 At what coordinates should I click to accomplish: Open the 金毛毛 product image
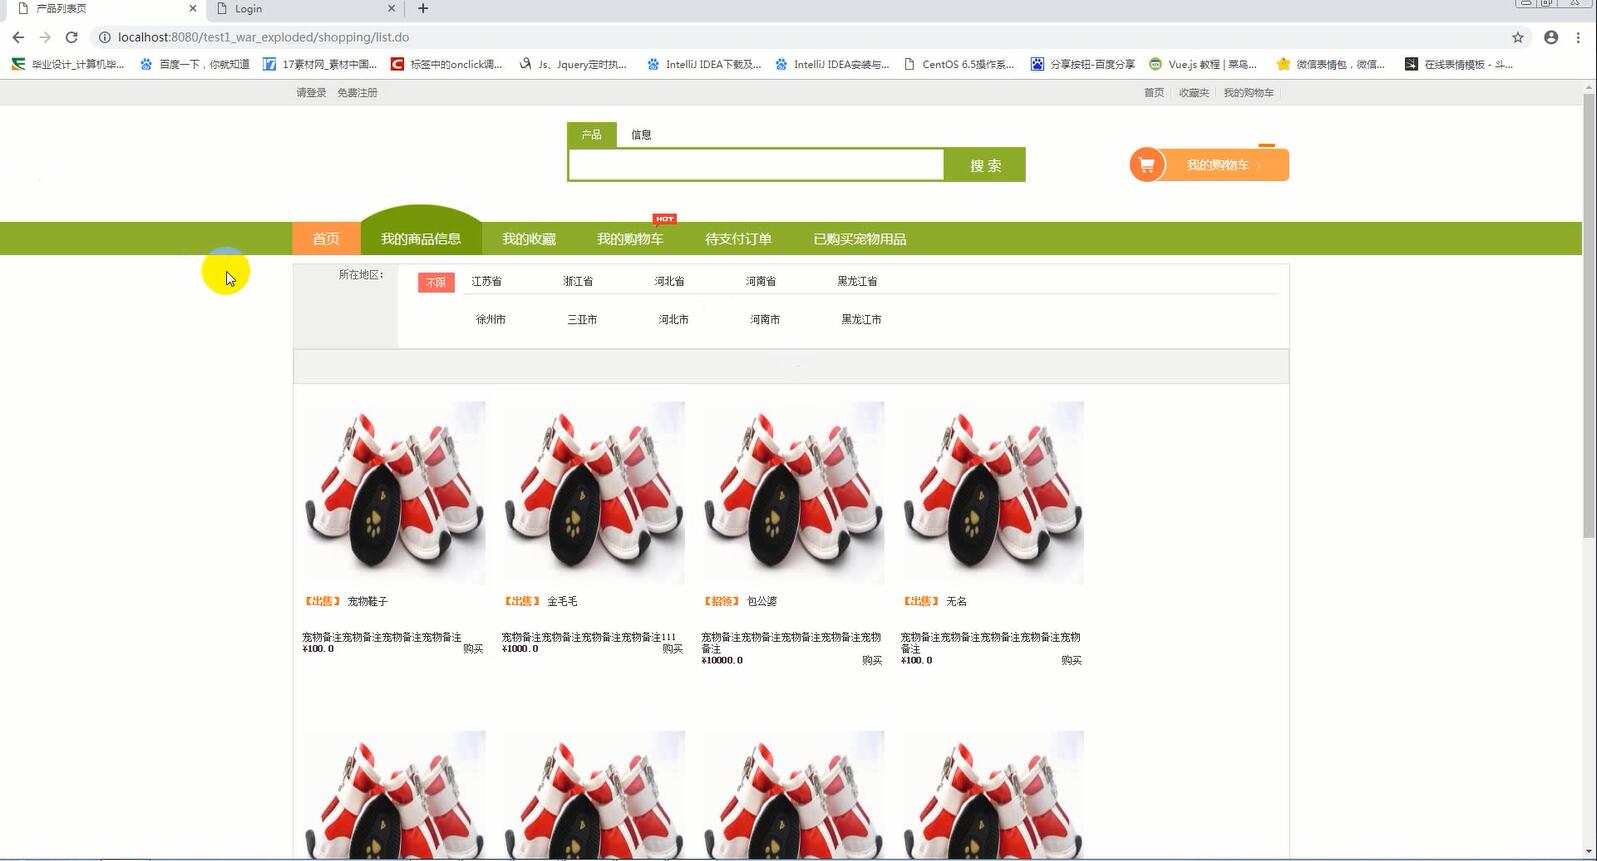[593, 493]
